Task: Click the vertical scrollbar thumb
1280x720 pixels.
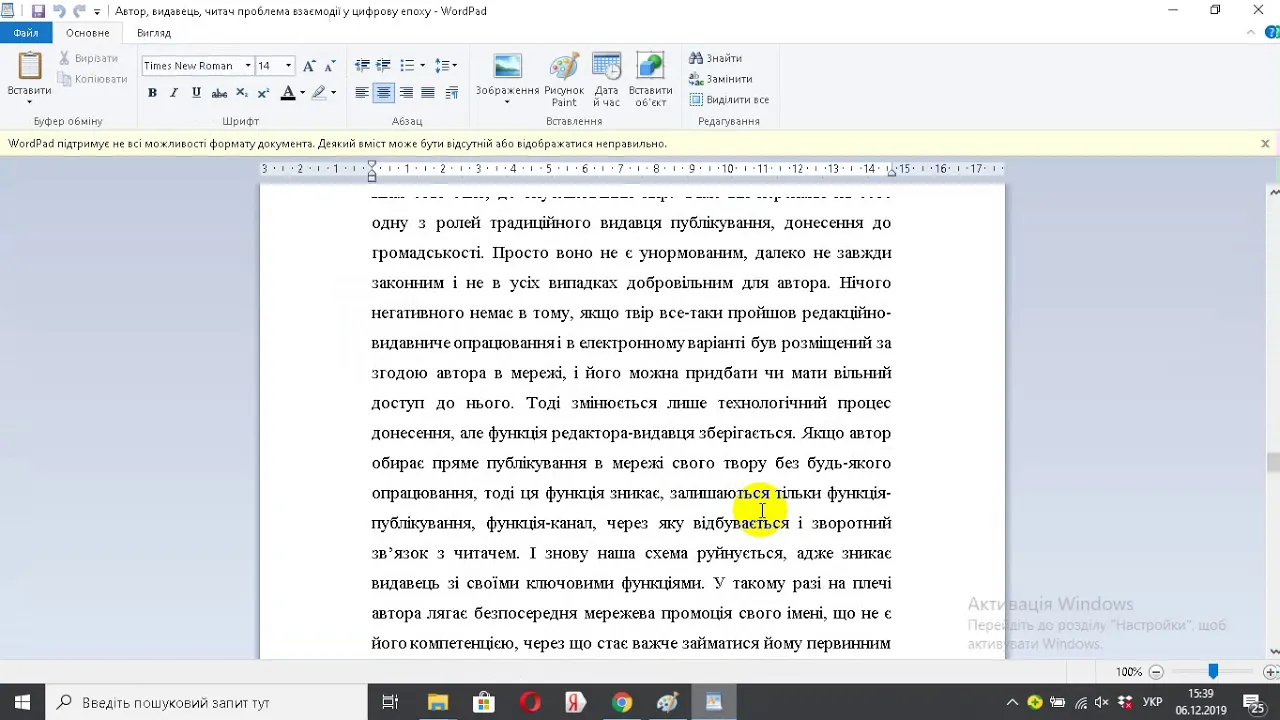Action: (x=1273, y=462)
